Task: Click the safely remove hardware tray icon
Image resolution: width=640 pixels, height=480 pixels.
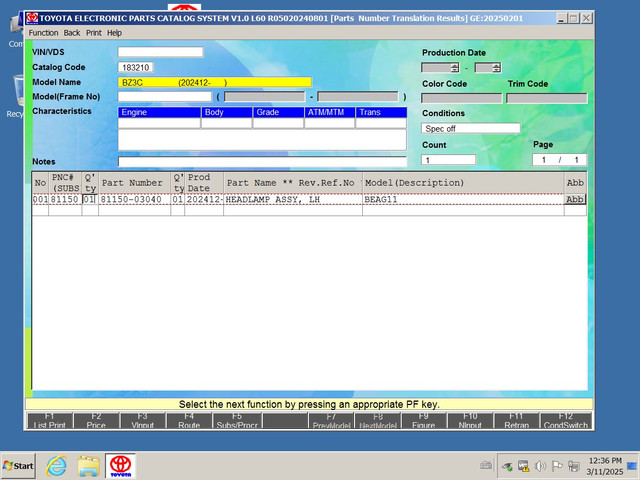Action: [507, 466]
